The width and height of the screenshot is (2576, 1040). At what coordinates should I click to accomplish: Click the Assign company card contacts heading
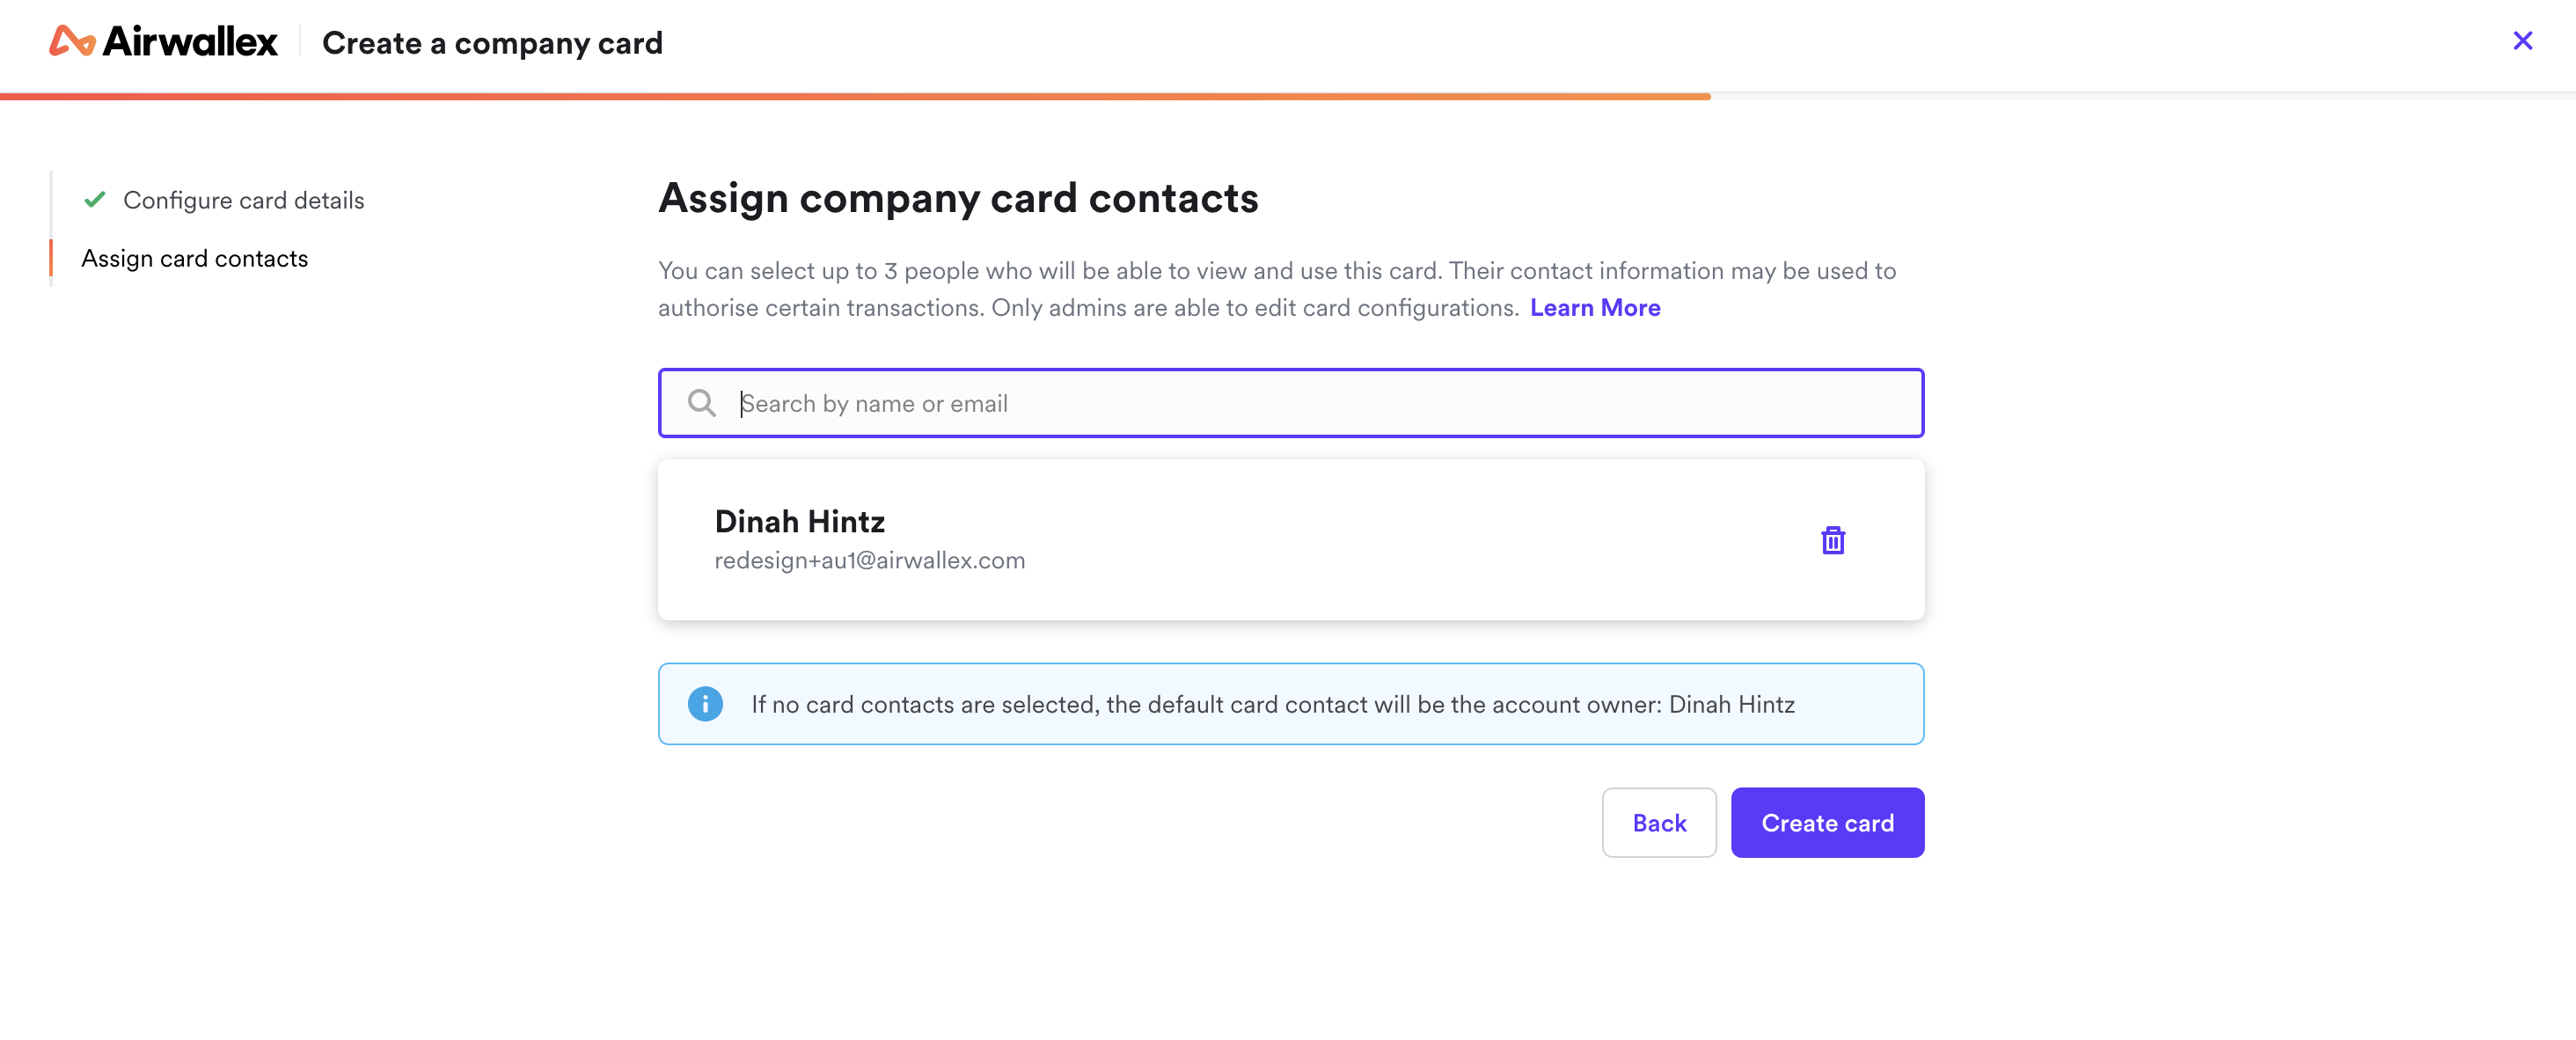coord(958,198)
